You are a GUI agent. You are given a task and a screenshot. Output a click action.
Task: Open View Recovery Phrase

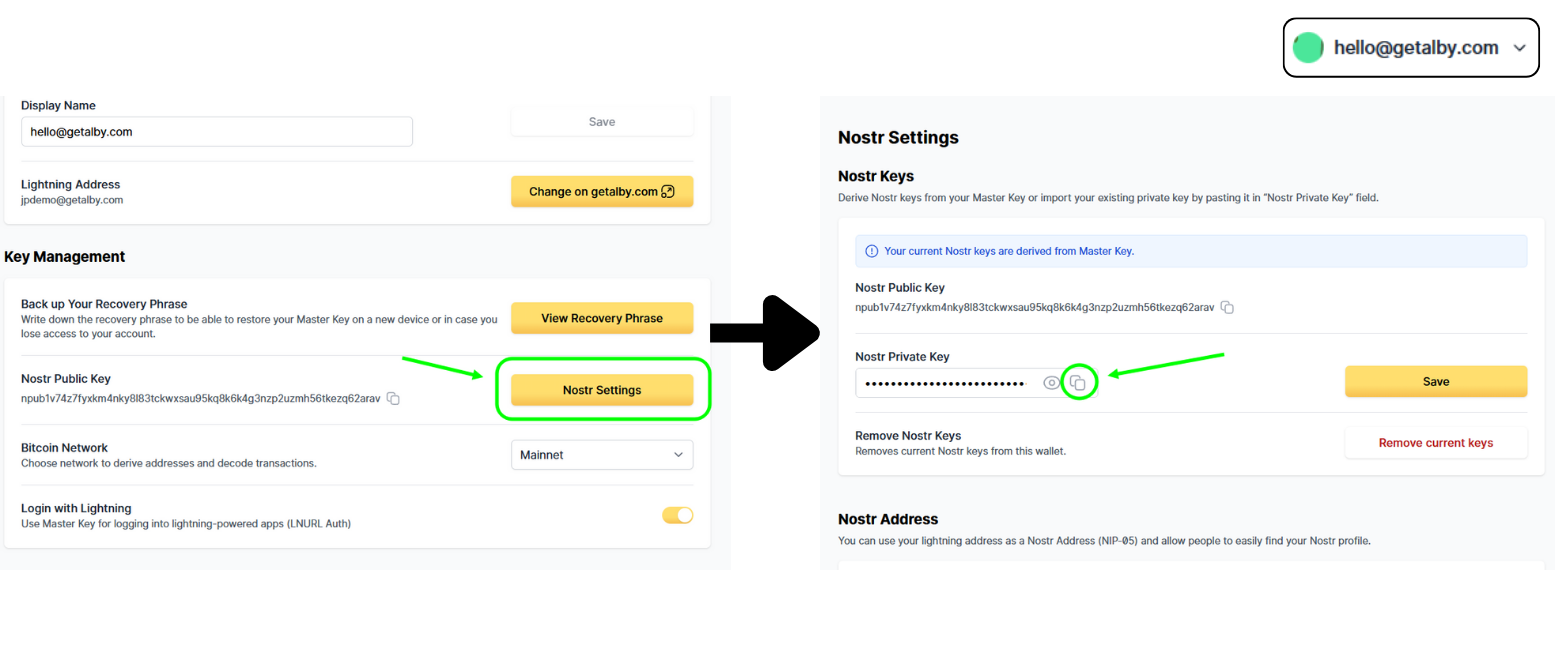(601, 318)
